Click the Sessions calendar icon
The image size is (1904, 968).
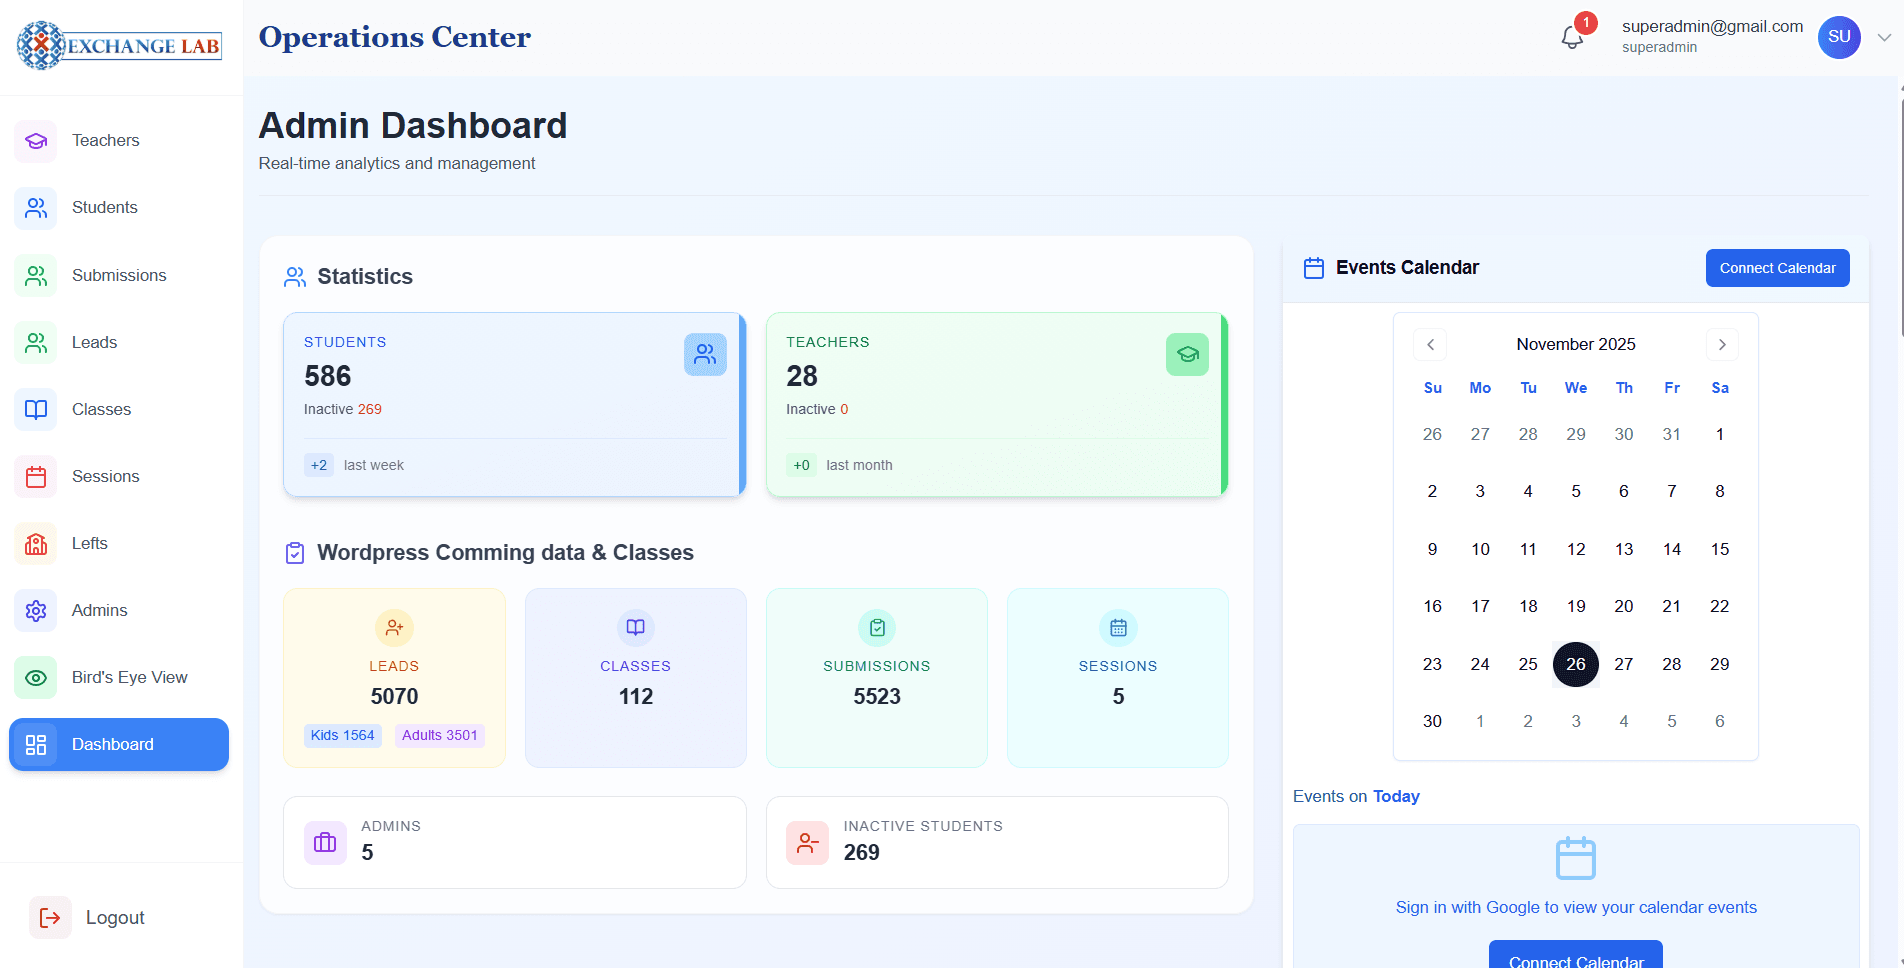(x=36, y=476)
